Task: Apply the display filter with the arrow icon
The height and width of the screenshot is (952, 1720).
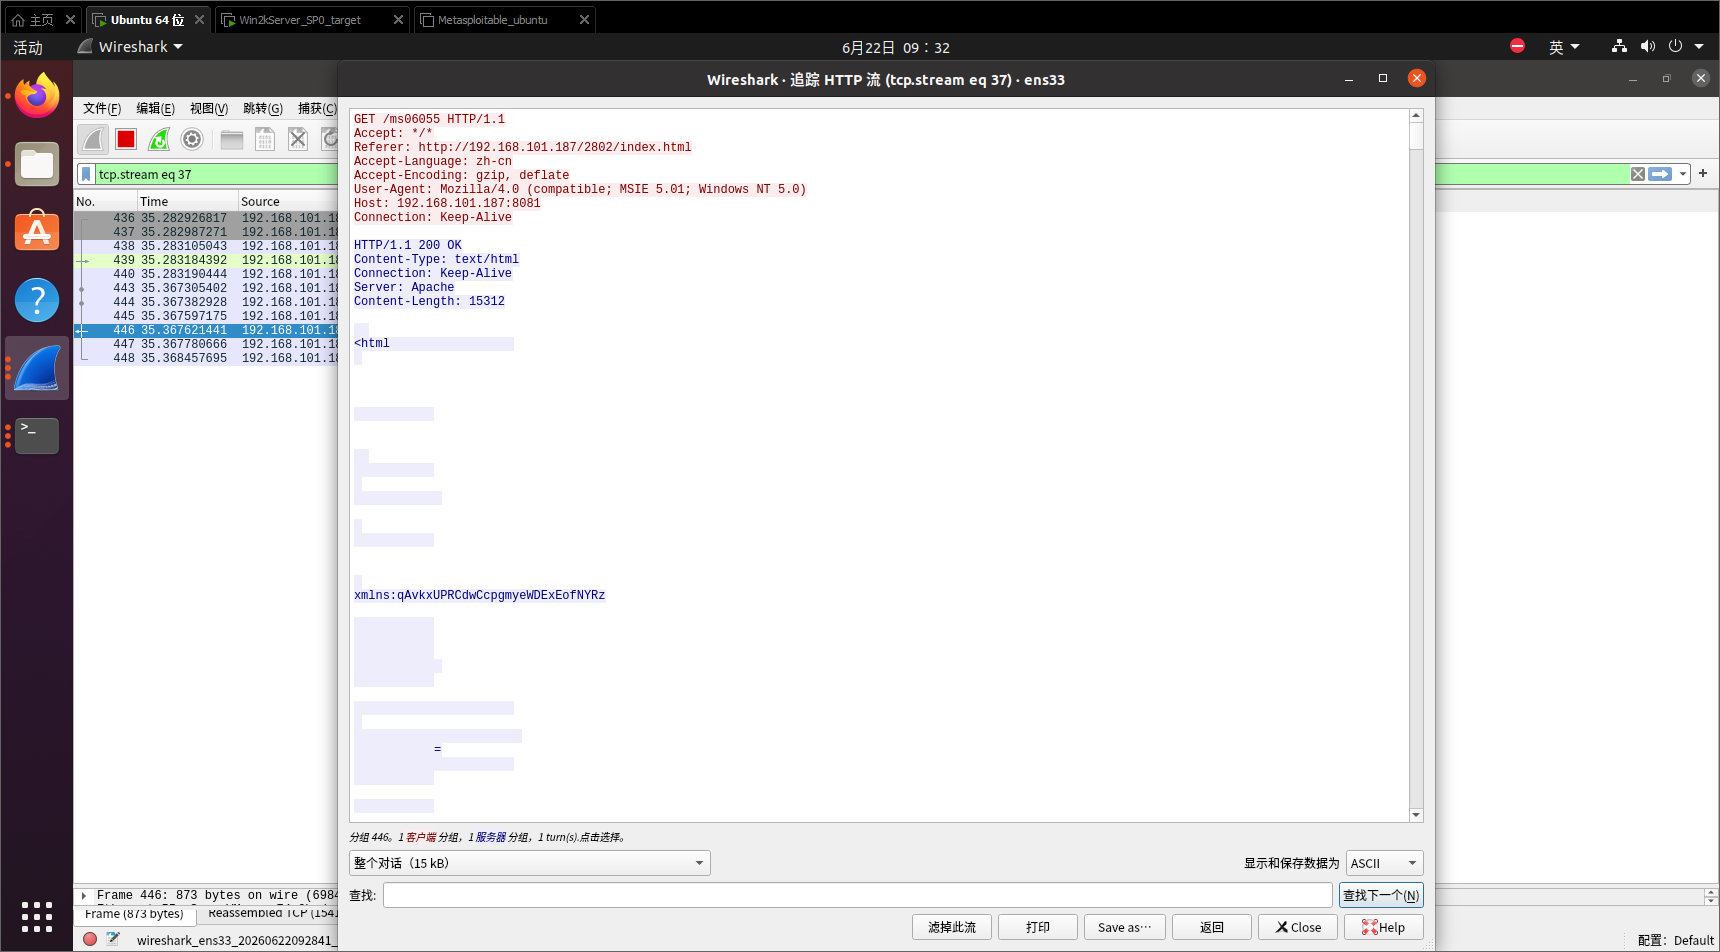Action: [1660, 174]
